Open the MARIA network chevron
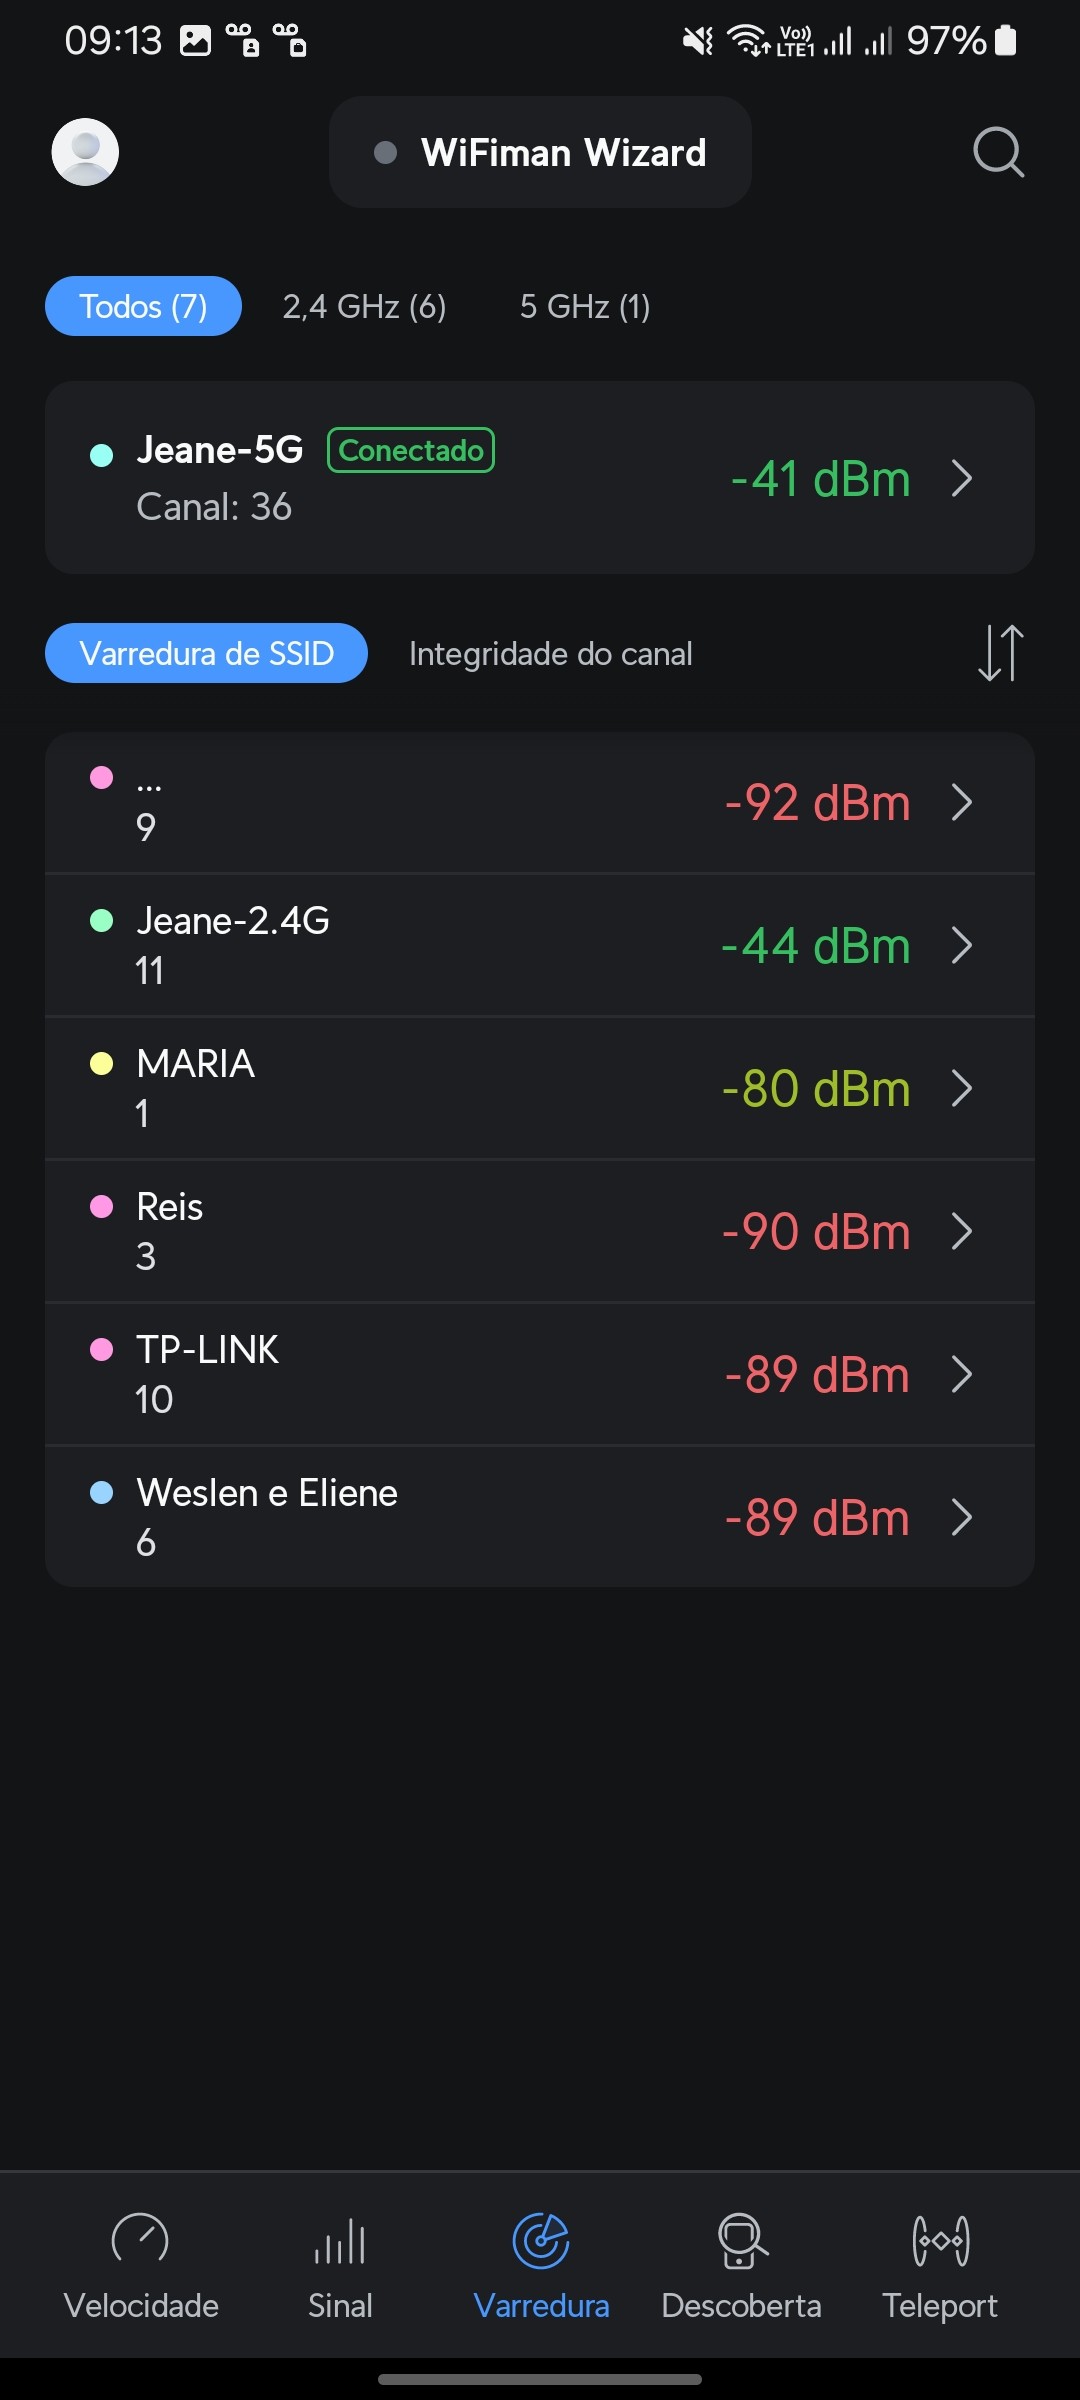1080x2400 pixels. pyautogui.click(x=961, y=1088)
